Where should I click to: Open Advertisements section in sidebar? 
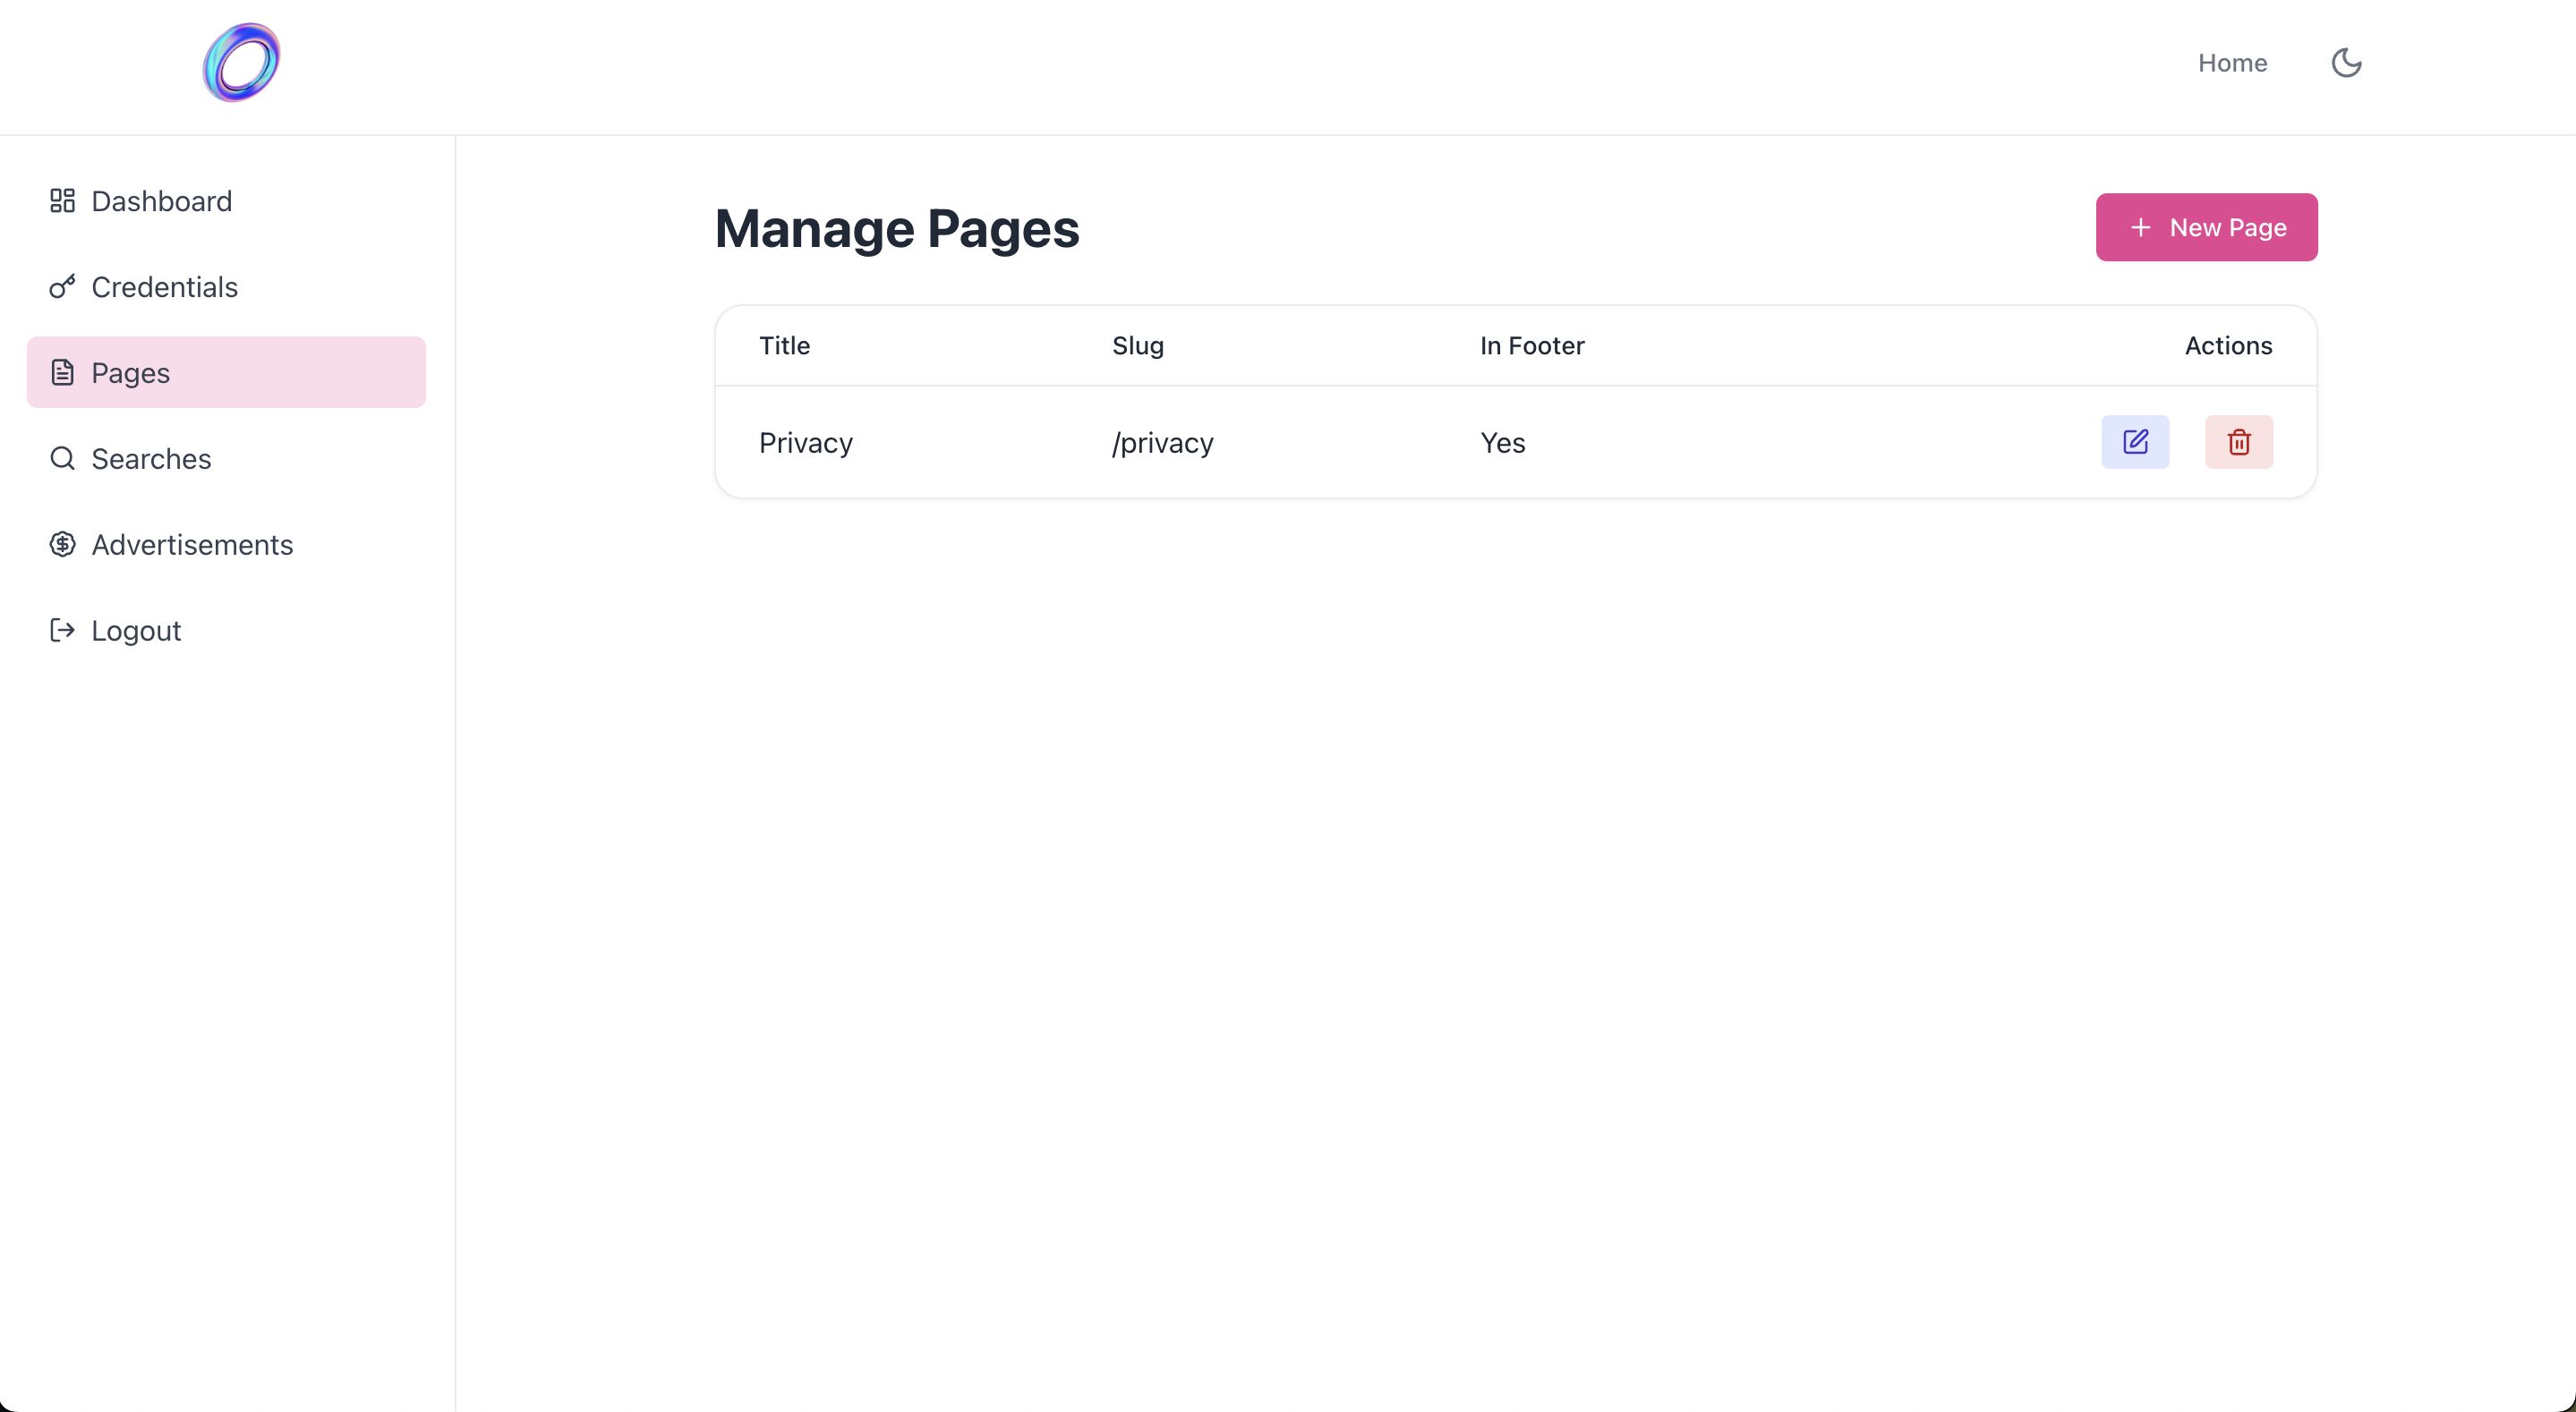[x=192, y=545]
